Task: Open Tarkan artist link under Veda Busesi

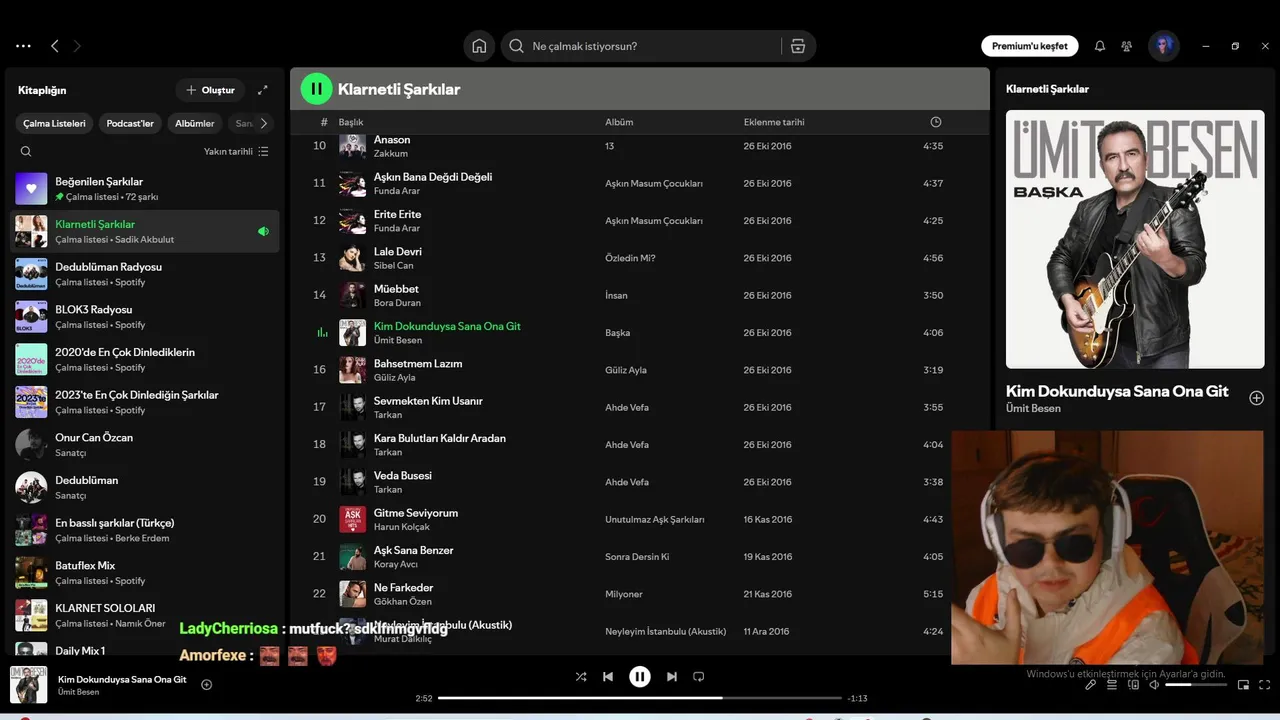Action: point(388,490)
